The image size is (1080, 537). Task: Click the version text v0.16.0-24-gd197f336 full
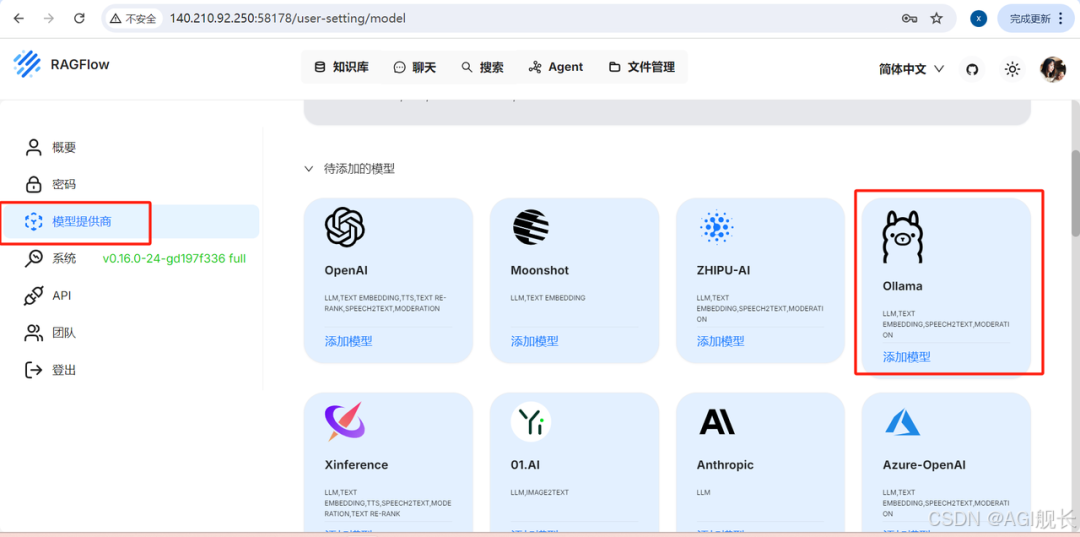point(174,259)
